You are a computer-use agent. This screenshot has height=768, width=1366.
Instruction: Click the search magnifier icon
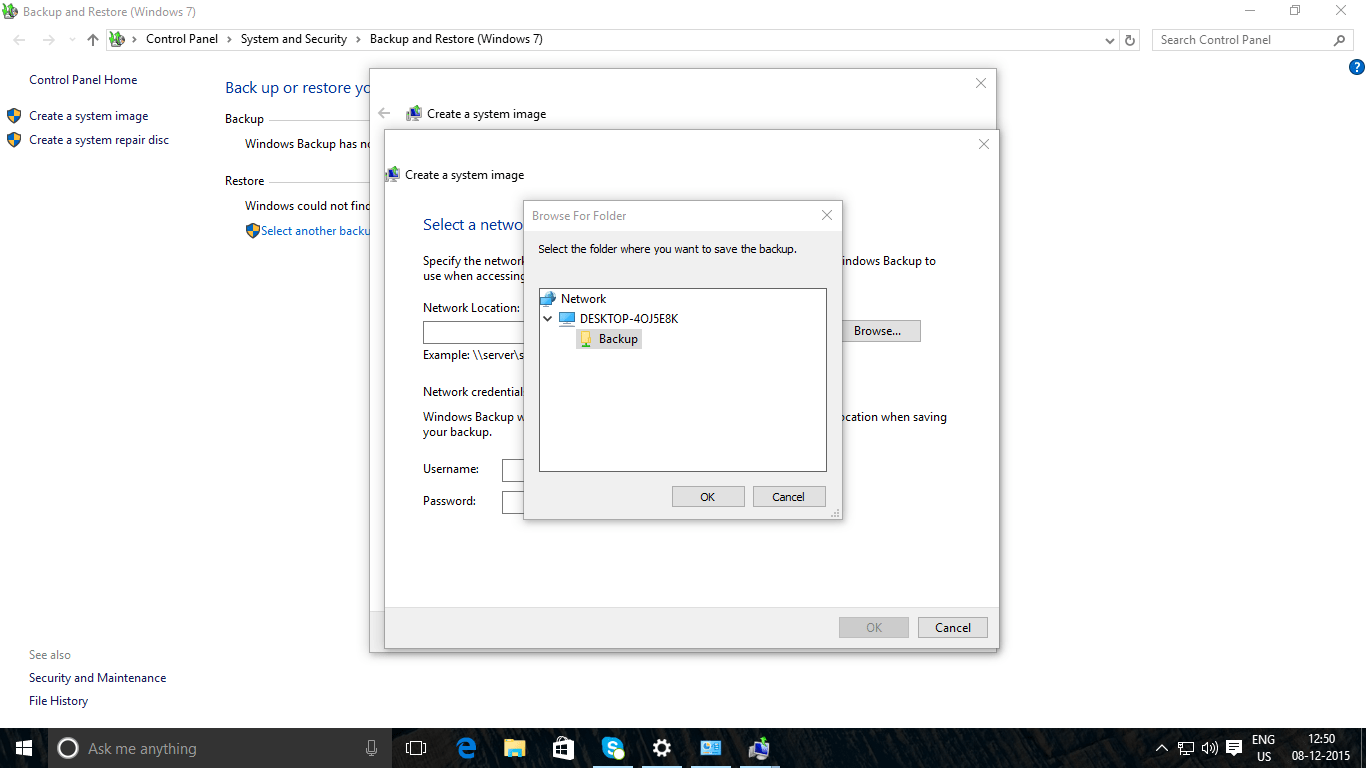(x=1340, y=40)
